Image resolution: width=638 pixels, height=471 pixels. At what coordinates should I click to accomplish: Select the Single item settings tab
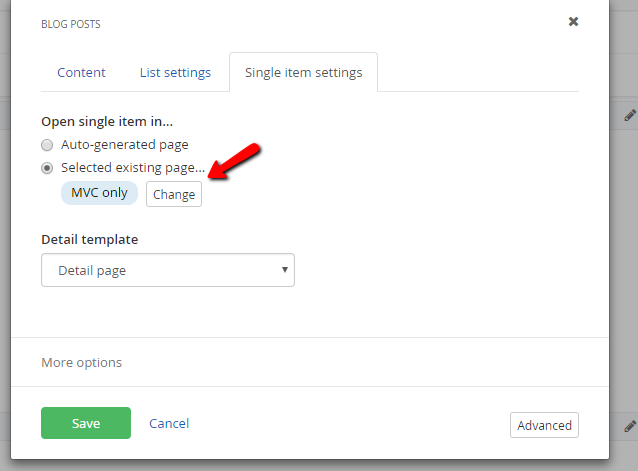click(304, 72)
